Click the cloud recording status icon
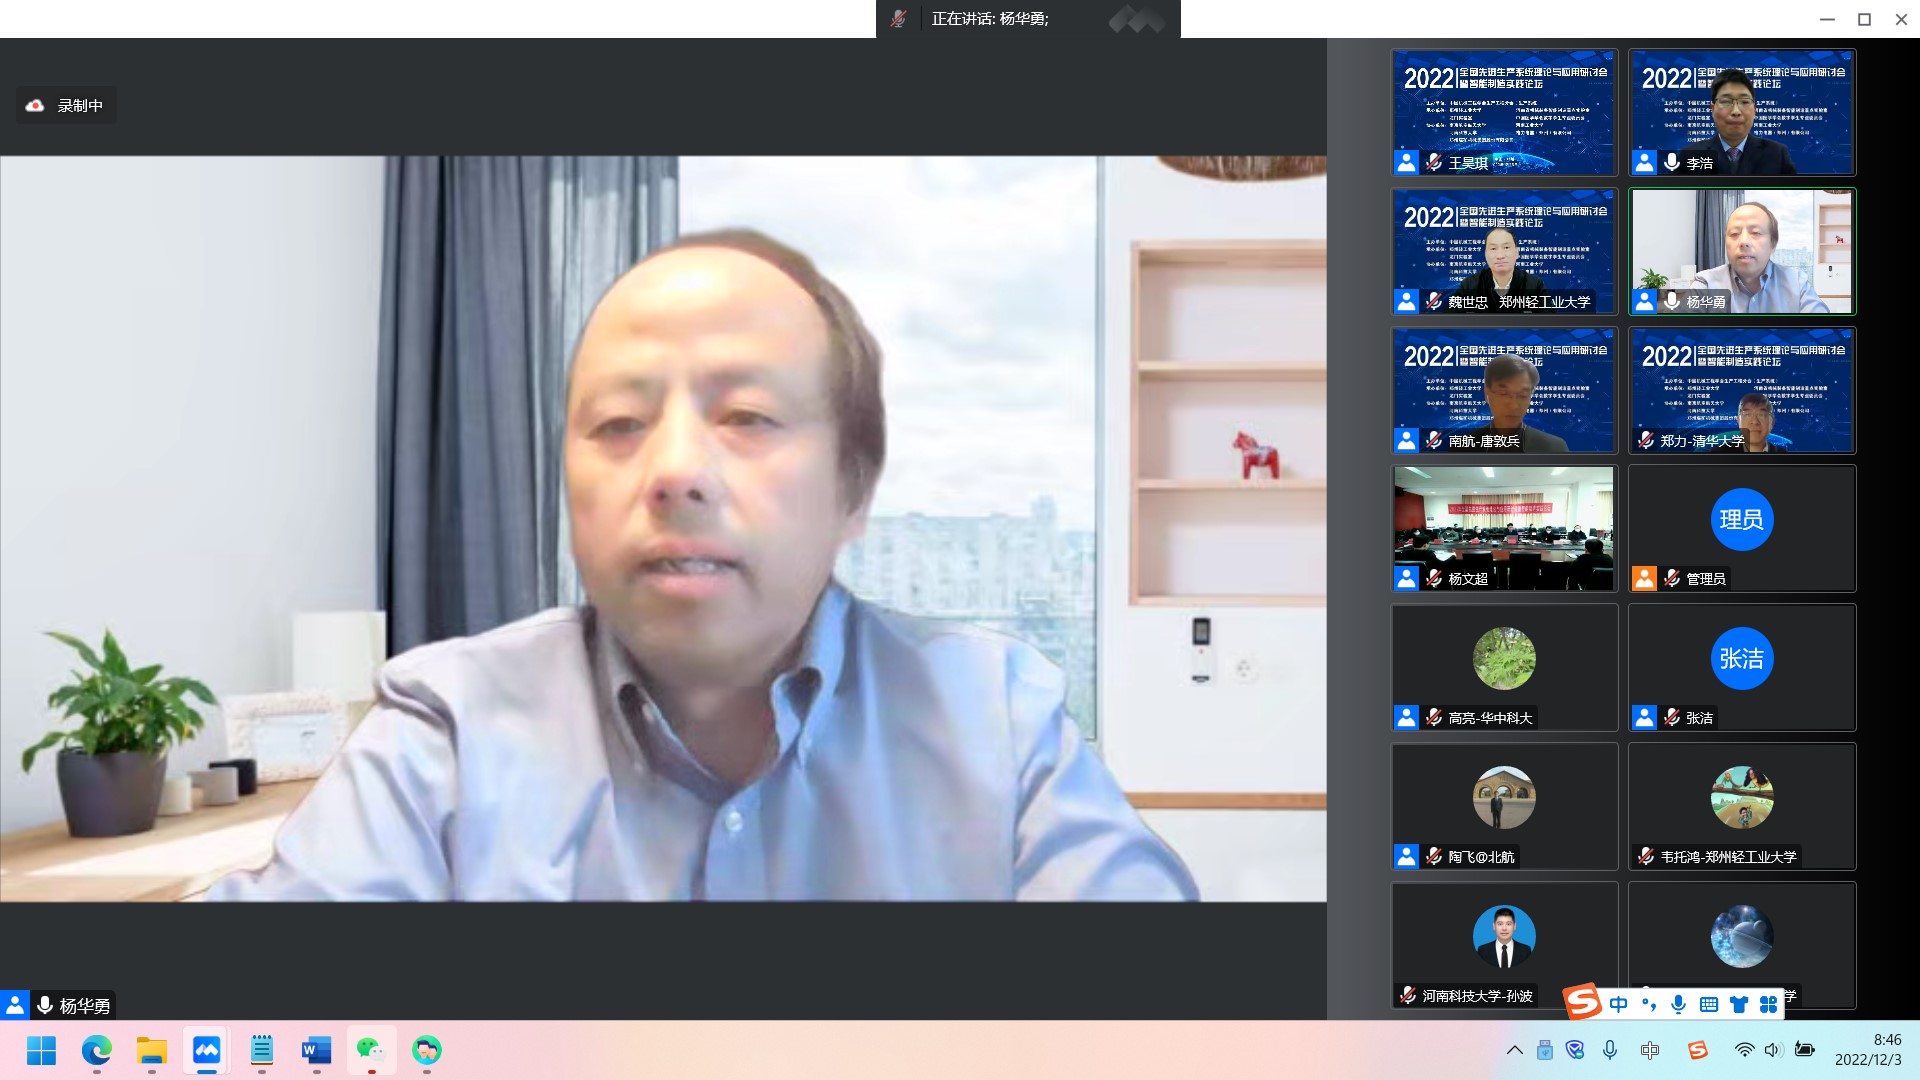1920x1080 pixels. click(35, 105)
